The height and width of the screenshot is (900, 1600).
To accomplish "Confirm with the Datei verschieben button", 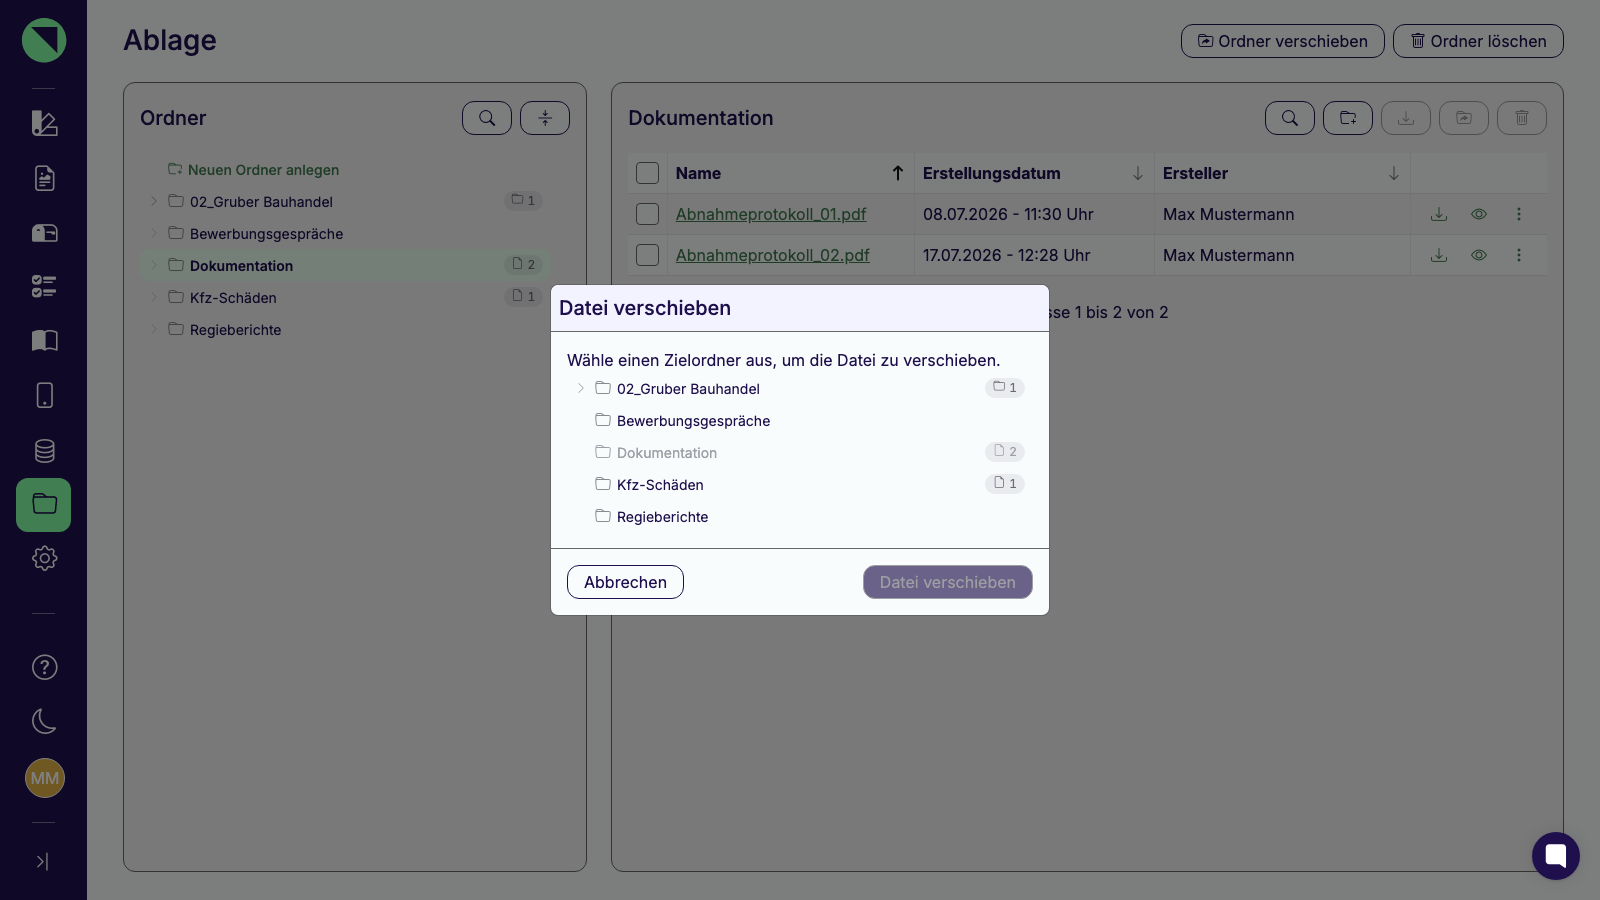I will pos(948,582).
